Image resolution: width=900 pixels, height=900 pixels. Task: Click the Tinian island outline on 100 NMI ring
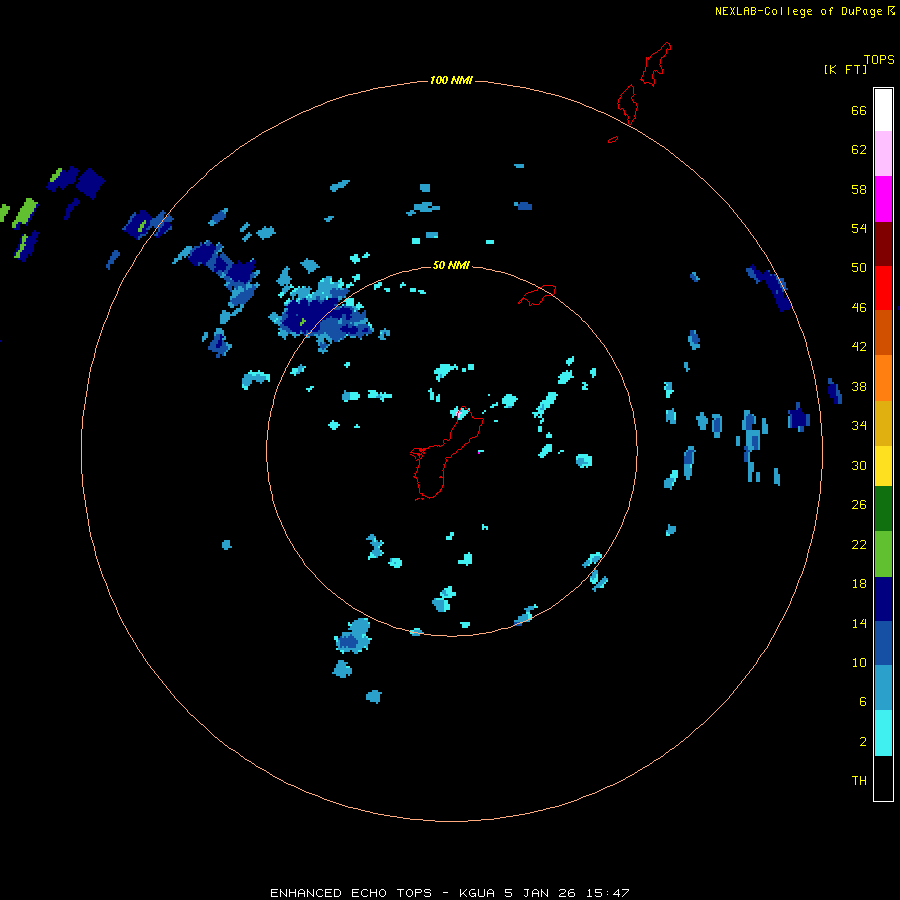pyautogui.click(x=627, y=104)
